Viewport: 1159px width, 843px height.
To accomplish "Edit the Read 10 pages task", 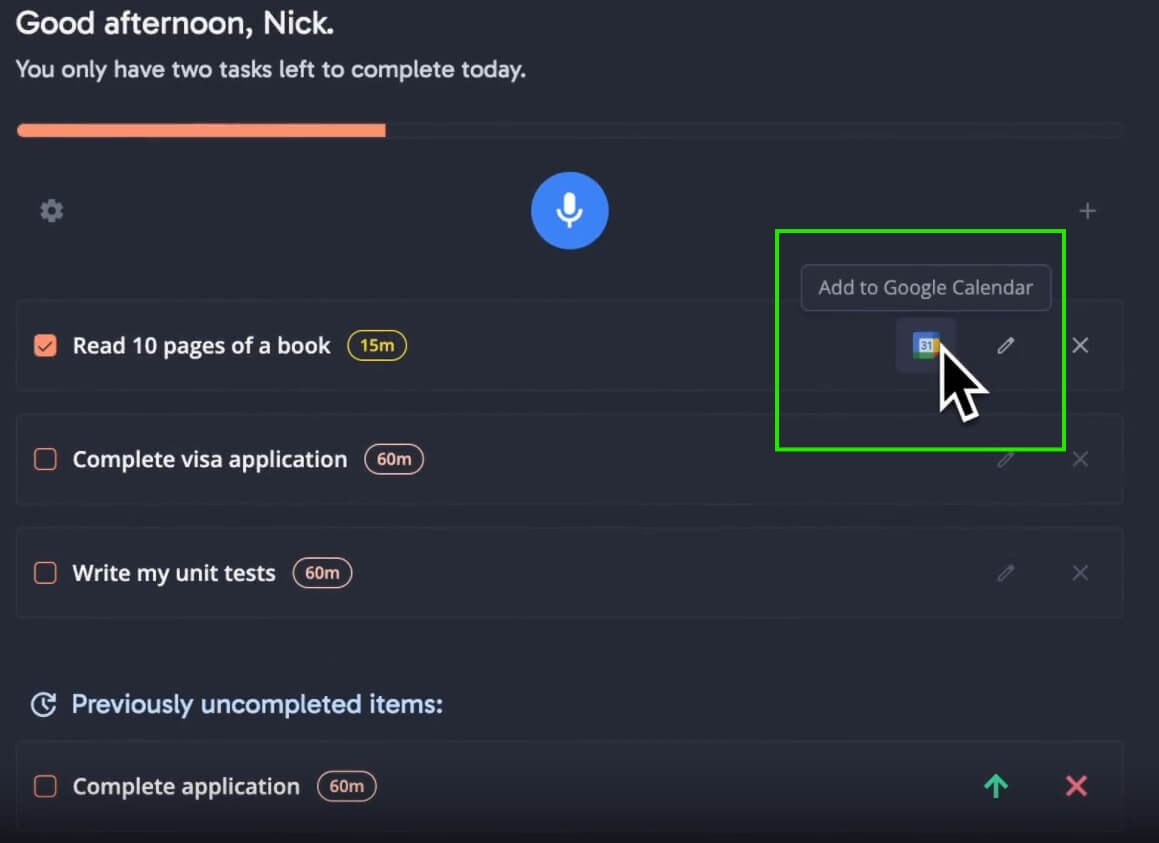I will pos(1005,345).
